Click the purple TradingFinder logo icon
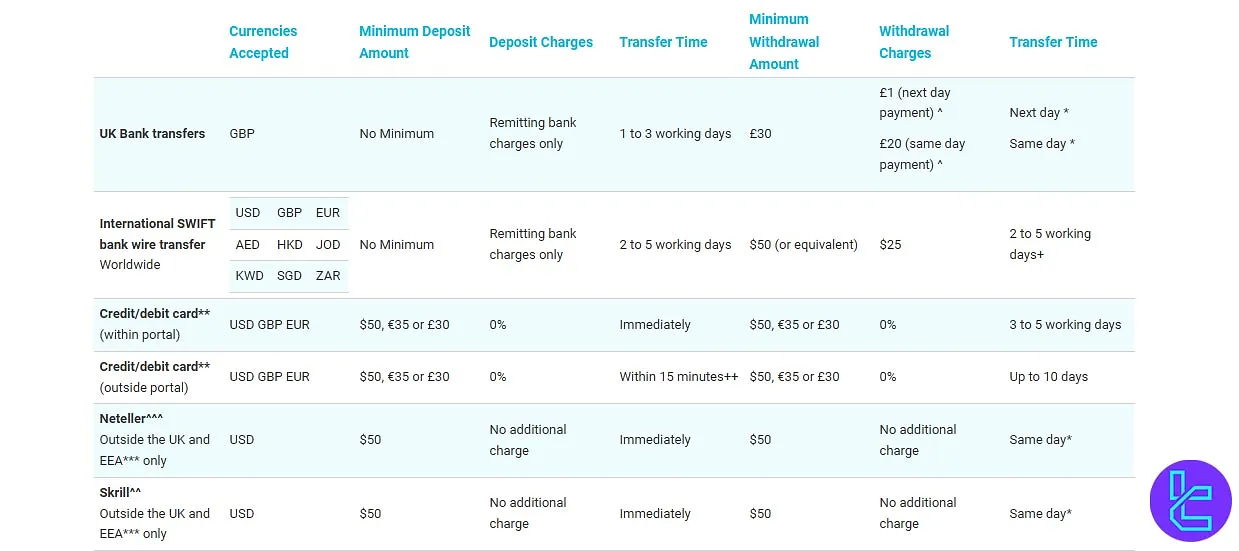This screenshot has height=551, width=1239. 1190,500
